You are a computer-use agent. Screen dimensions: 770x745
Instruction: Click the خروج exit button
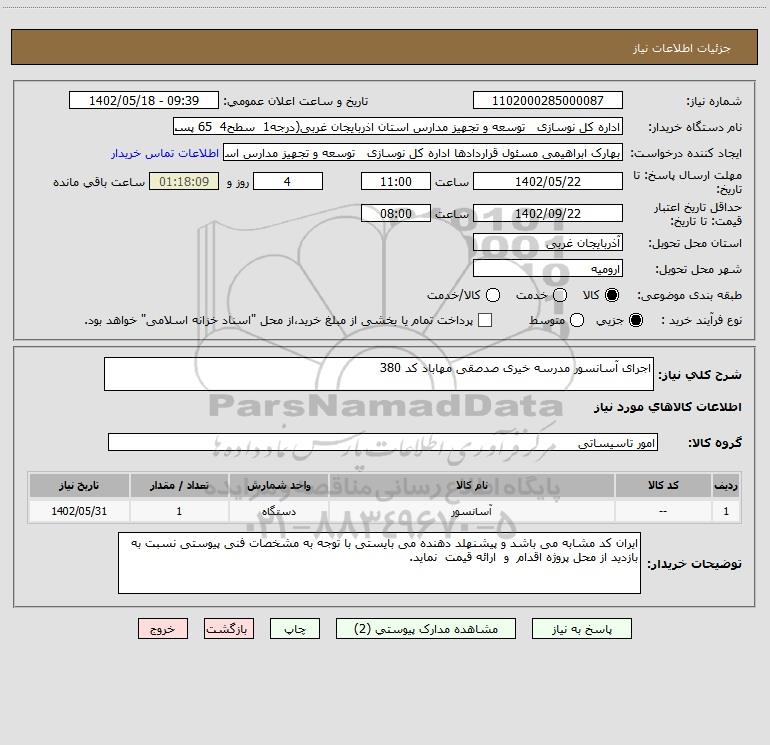pos(163,629)
